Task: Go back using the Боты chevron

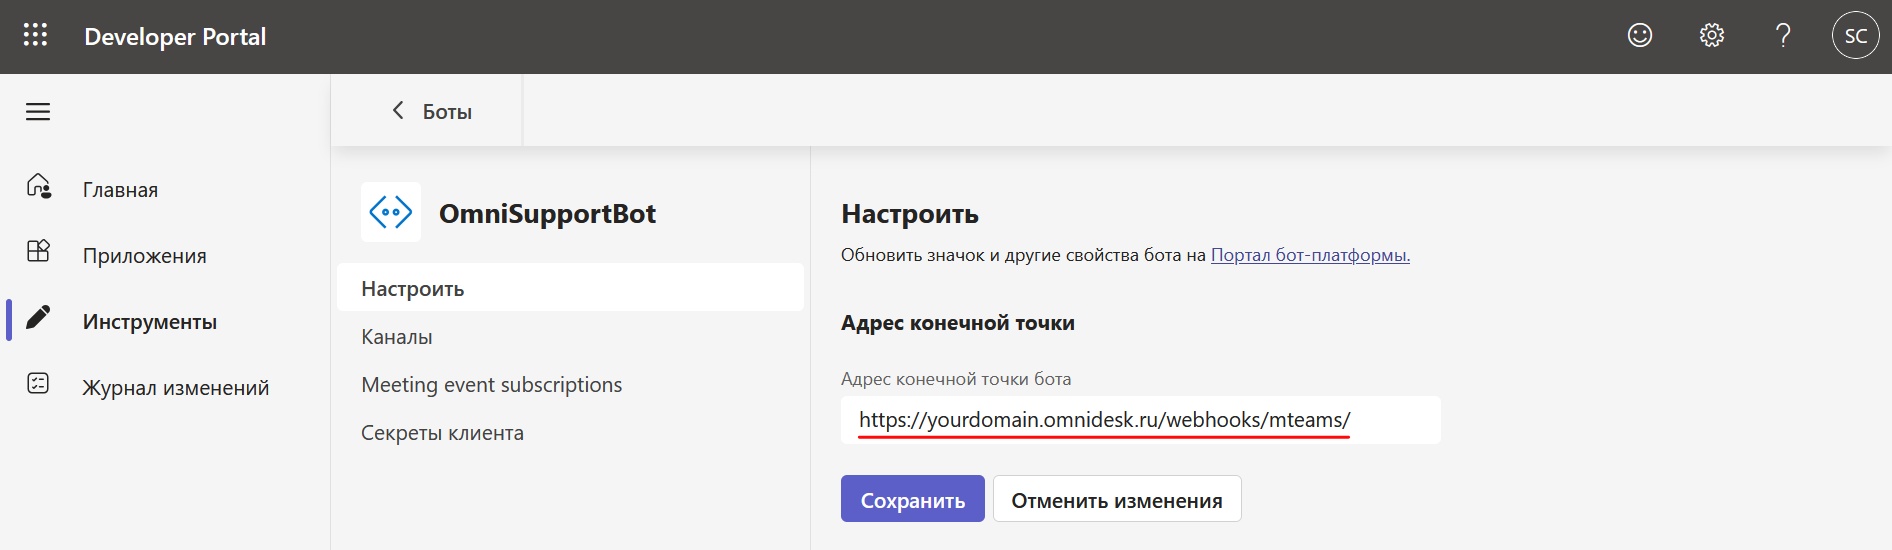Action: [x=398, y=110]
